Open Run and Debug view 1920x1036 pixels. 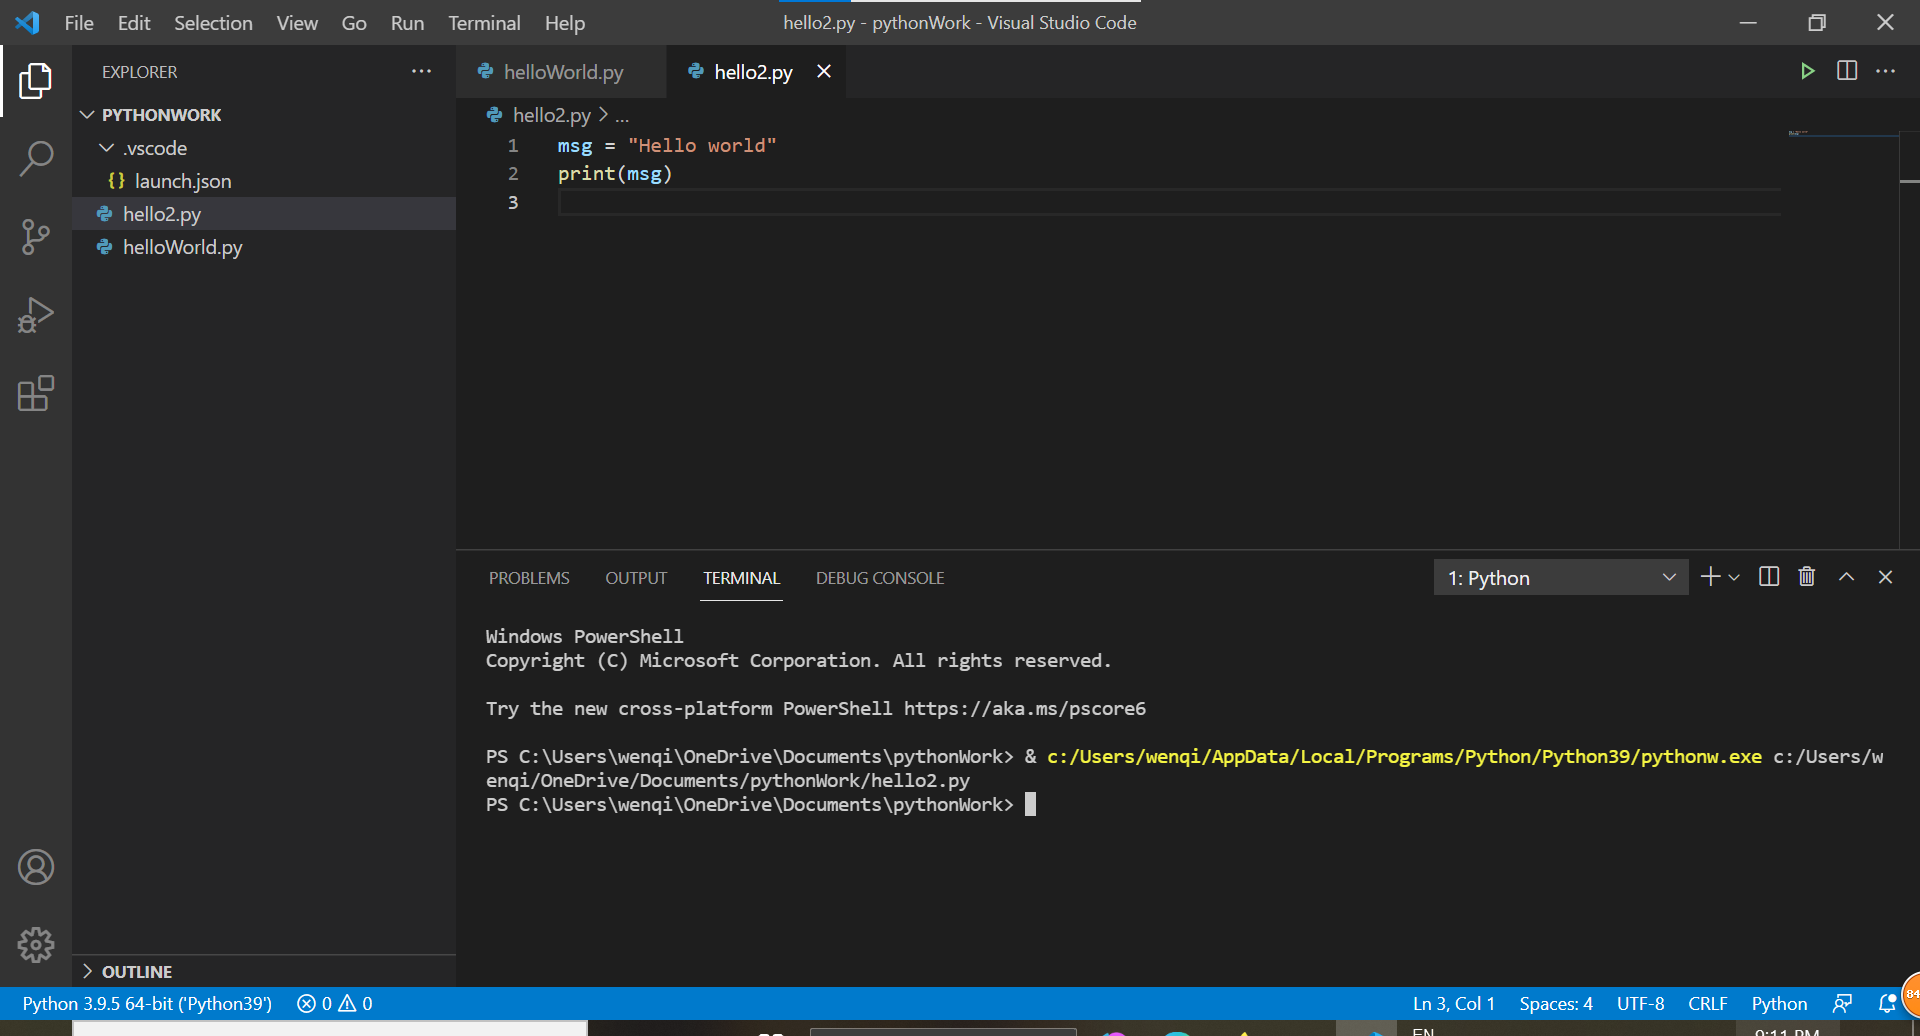click(36, 314)
